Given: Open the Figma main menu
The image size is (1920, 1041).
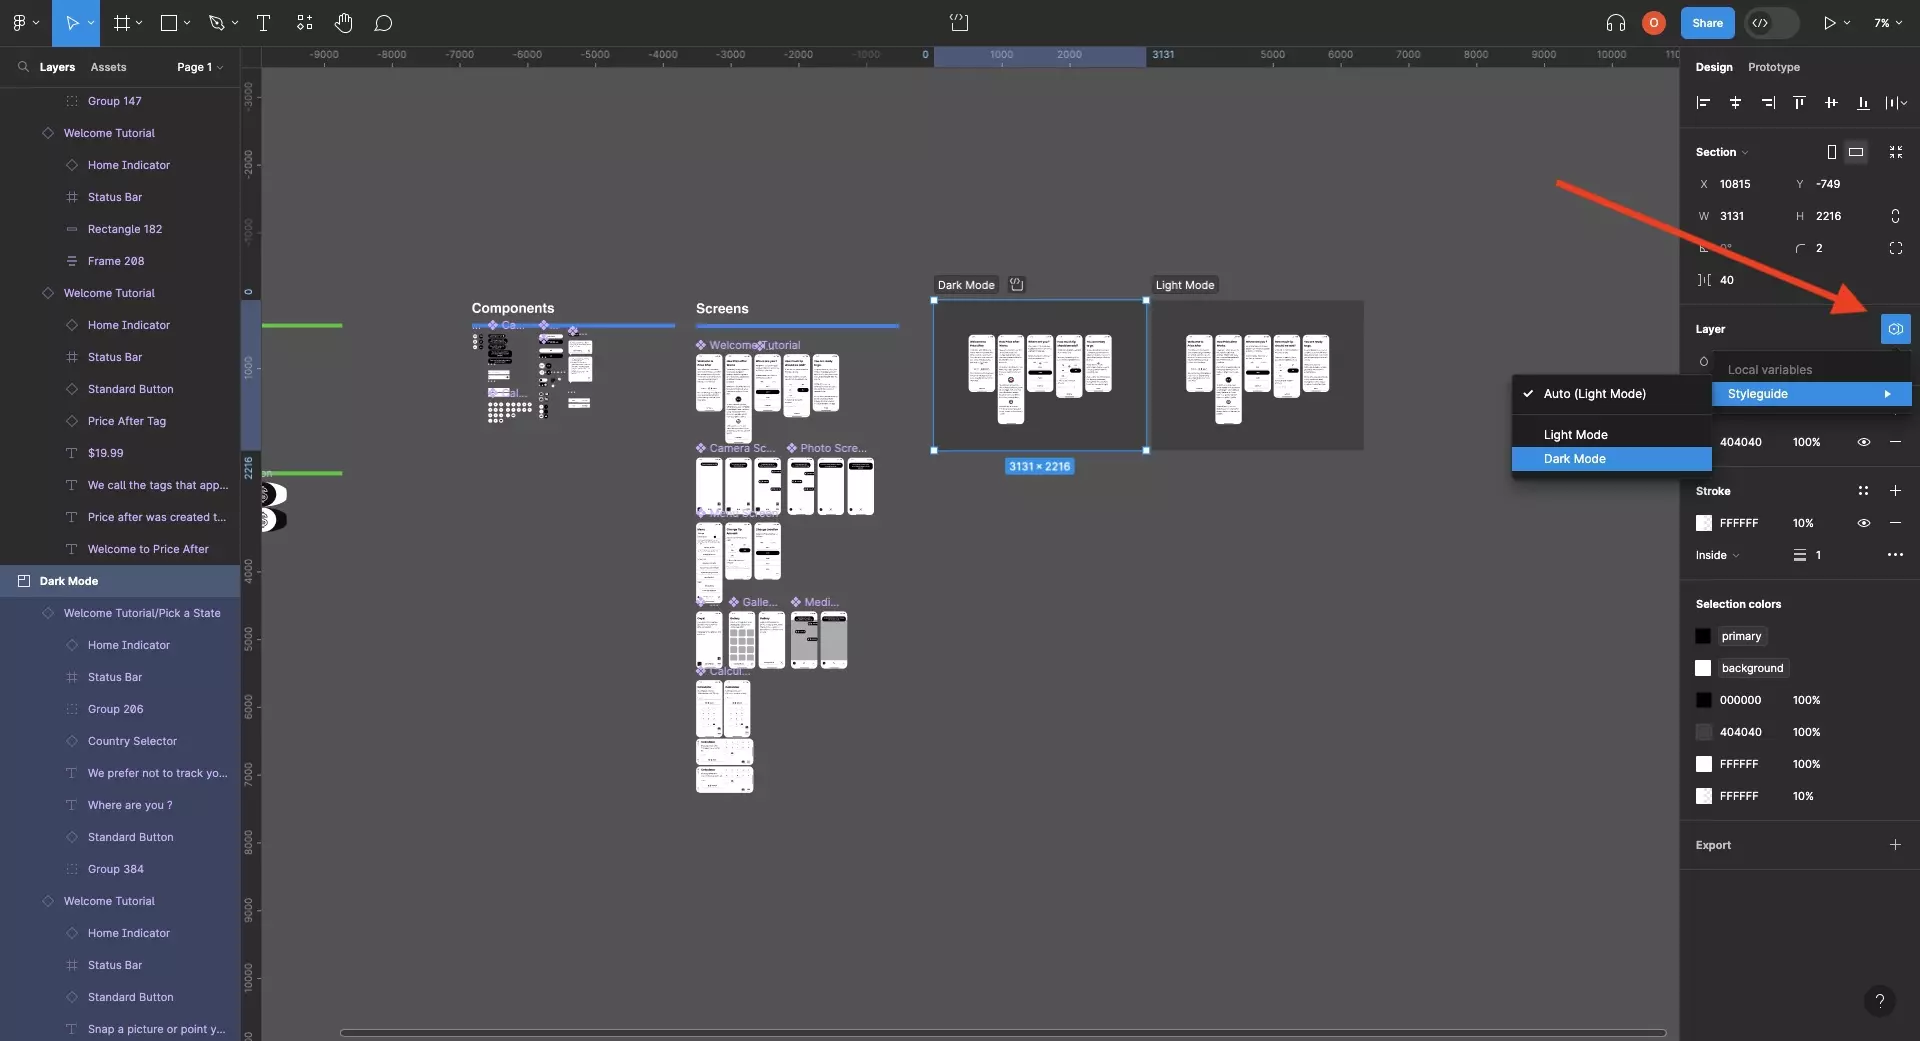Looking at the screenshot, I should pos(20,23).
